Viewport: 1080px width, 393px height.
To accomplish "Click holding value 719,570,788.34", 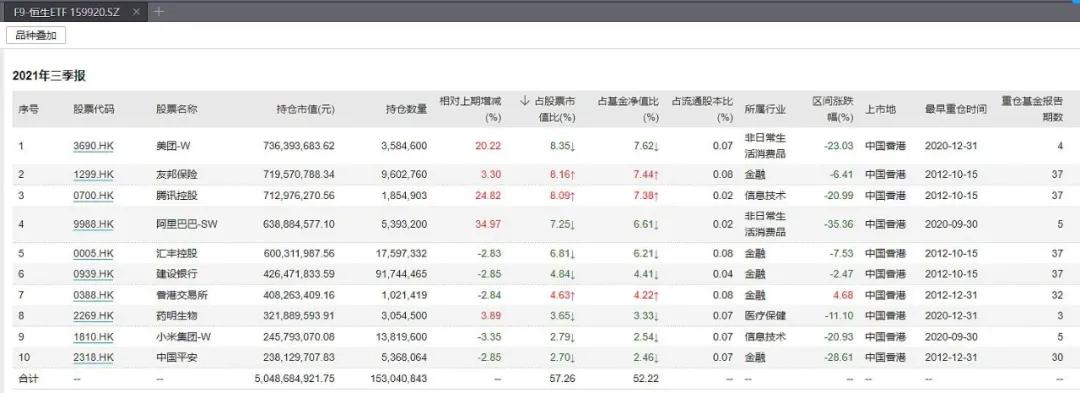I will (299, 176).
